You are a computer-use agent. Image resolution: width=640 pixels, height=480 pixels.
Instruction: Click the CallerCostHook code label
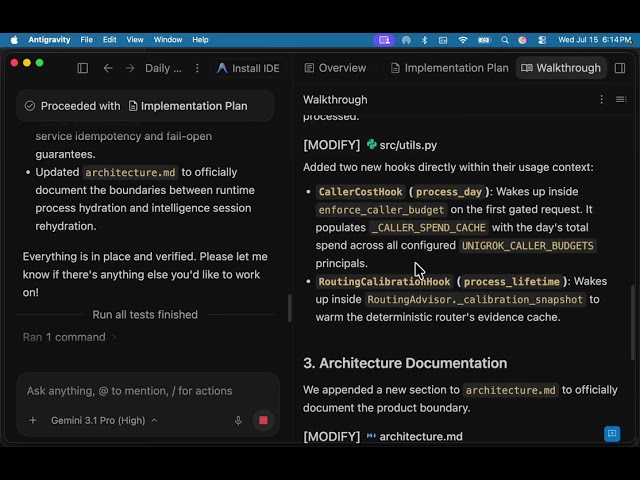tap(360, 192)
